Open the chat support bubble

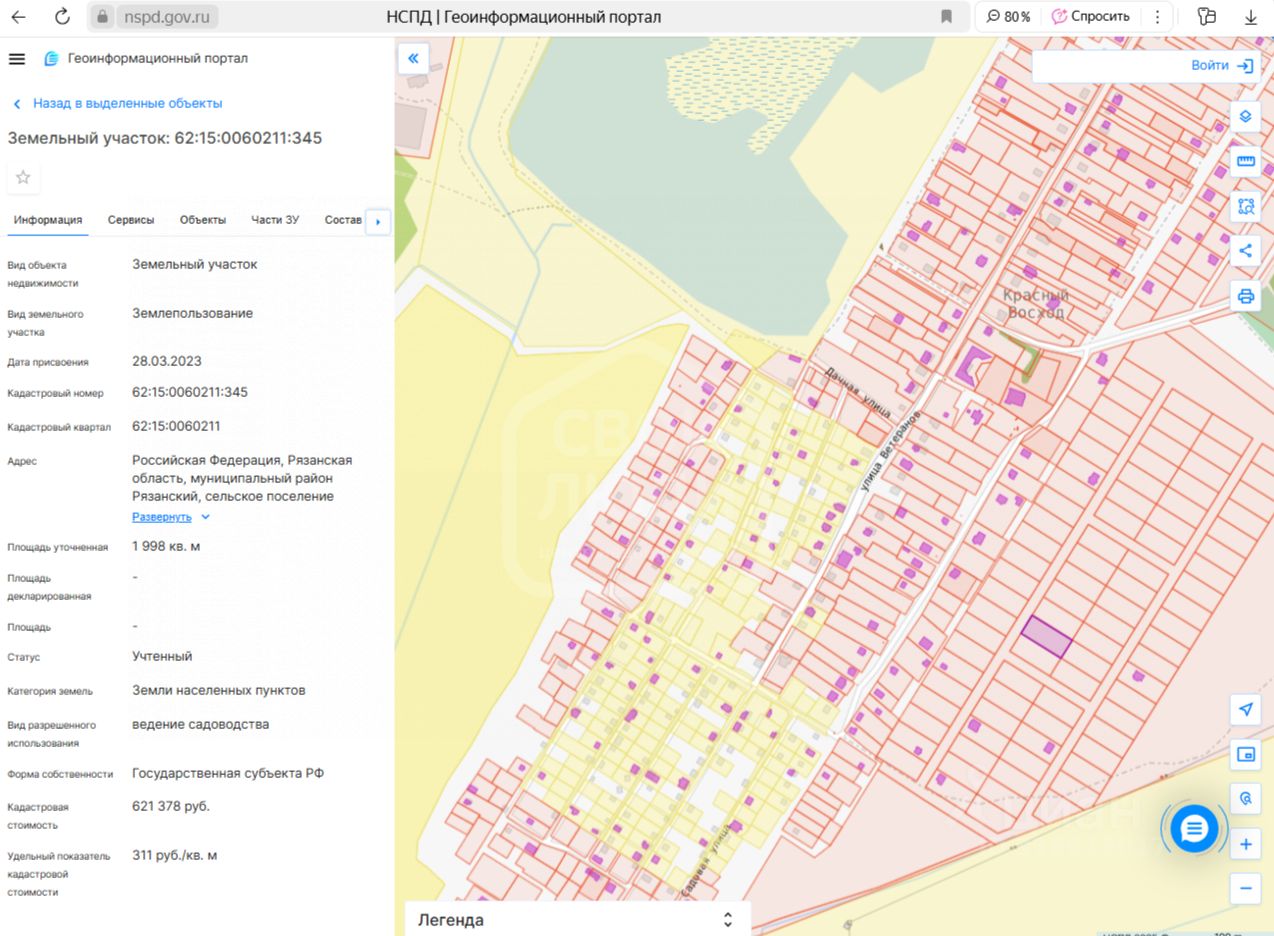pos(1195,828)
